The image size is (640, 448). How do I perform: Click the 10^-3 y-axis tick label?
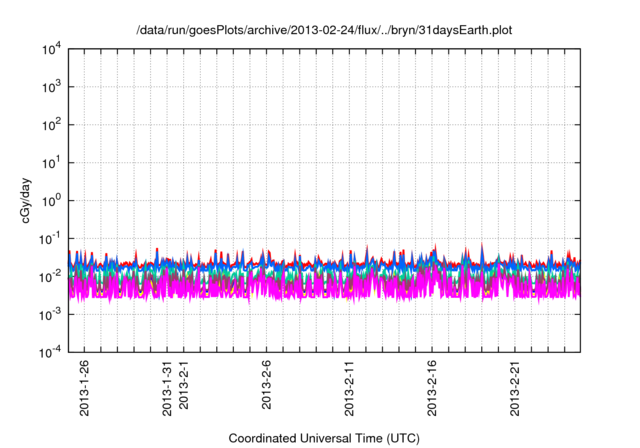click(x=50, y=314)
